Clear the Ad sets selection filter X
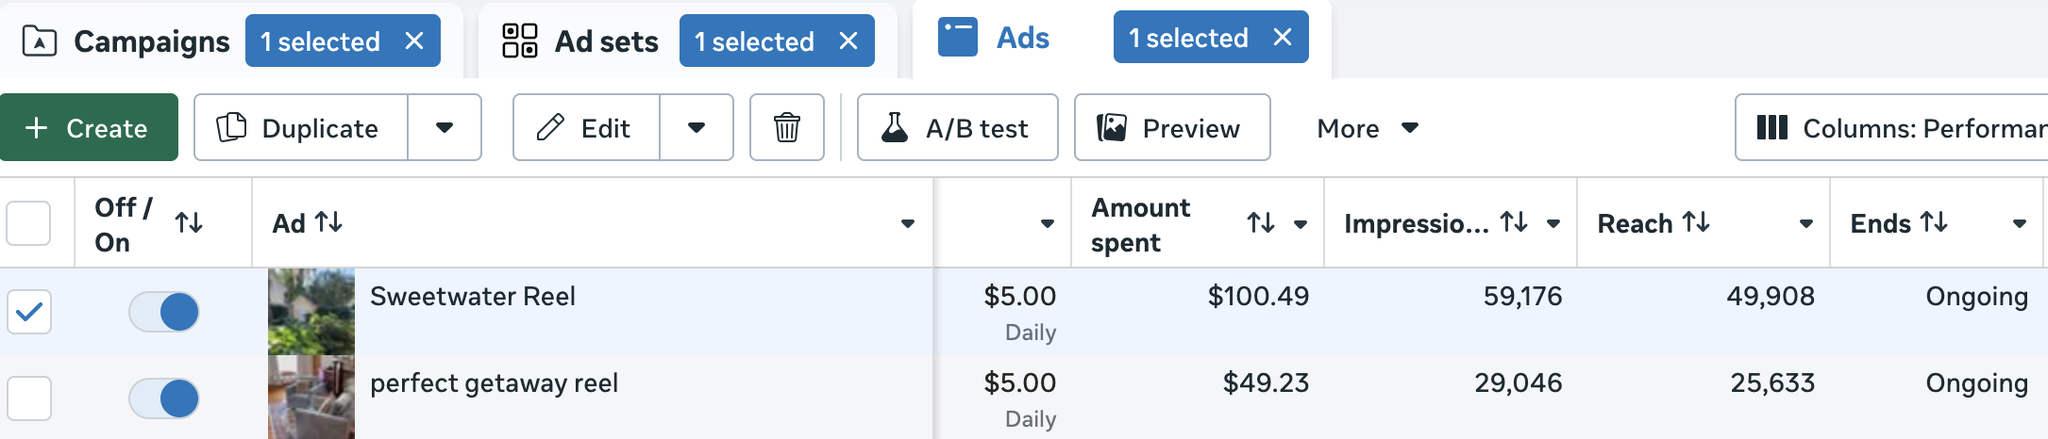 coord(848,41)
